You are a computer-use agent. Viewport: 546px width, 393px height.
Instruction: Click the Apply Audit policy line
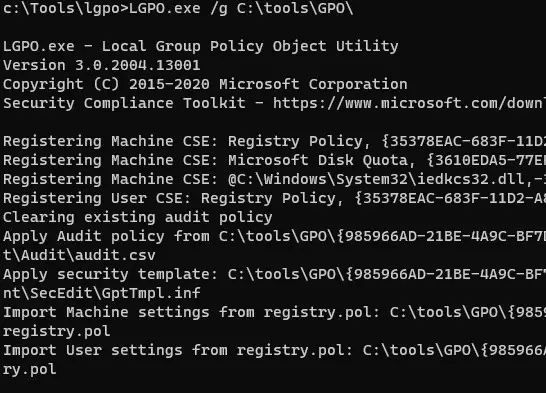tap(274, 236)
